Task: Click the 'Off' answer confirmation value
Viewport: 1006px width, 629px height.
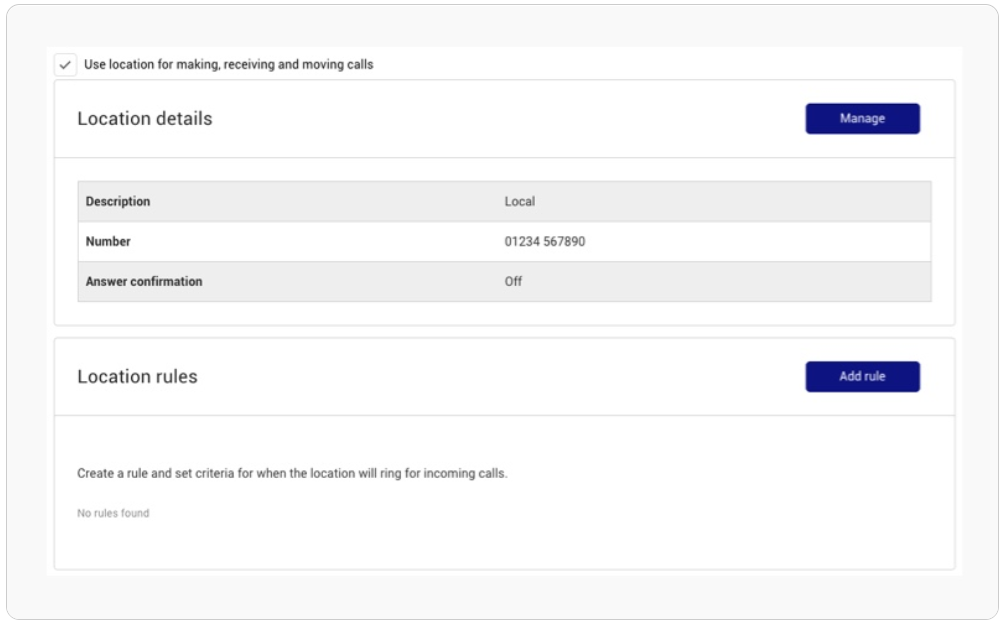Action: pyautogui.click(x=513, y=282)
